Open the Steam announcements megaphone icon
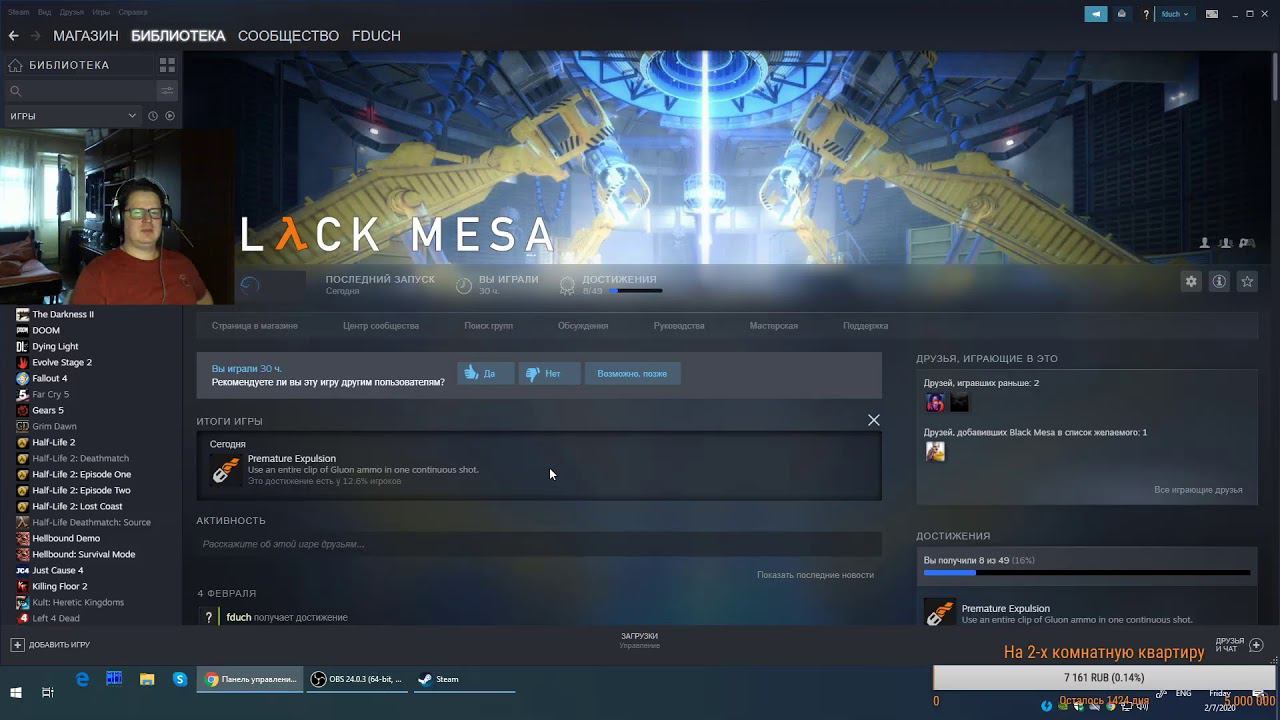1280x720 pixels. pyautogui.click(x=1096, y=14)
